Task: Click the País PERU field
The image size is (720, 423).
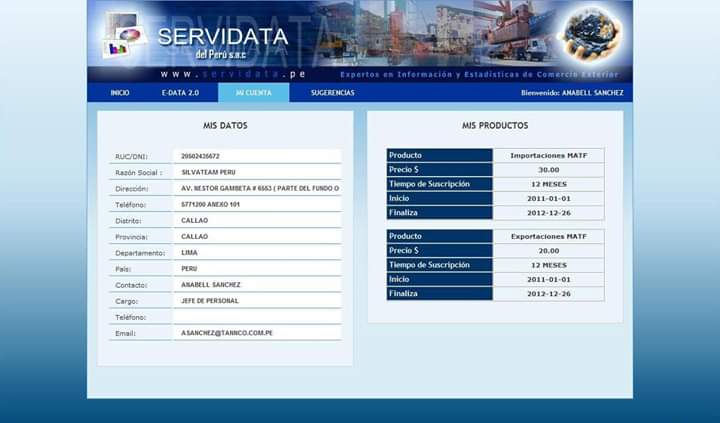Action: coord(257,268)
